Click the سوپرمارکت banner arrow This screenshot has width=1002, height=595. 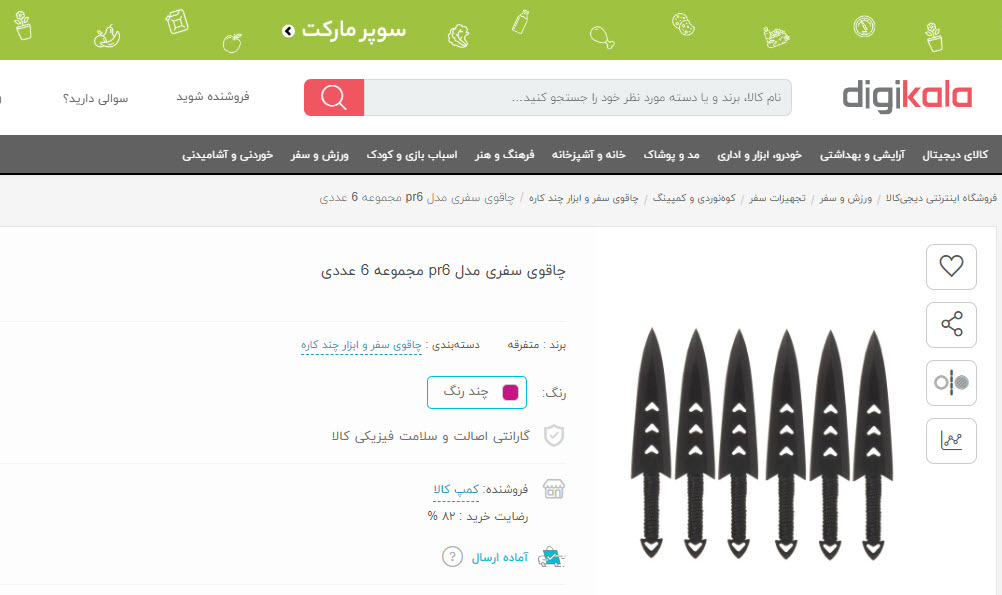point(288,31)
